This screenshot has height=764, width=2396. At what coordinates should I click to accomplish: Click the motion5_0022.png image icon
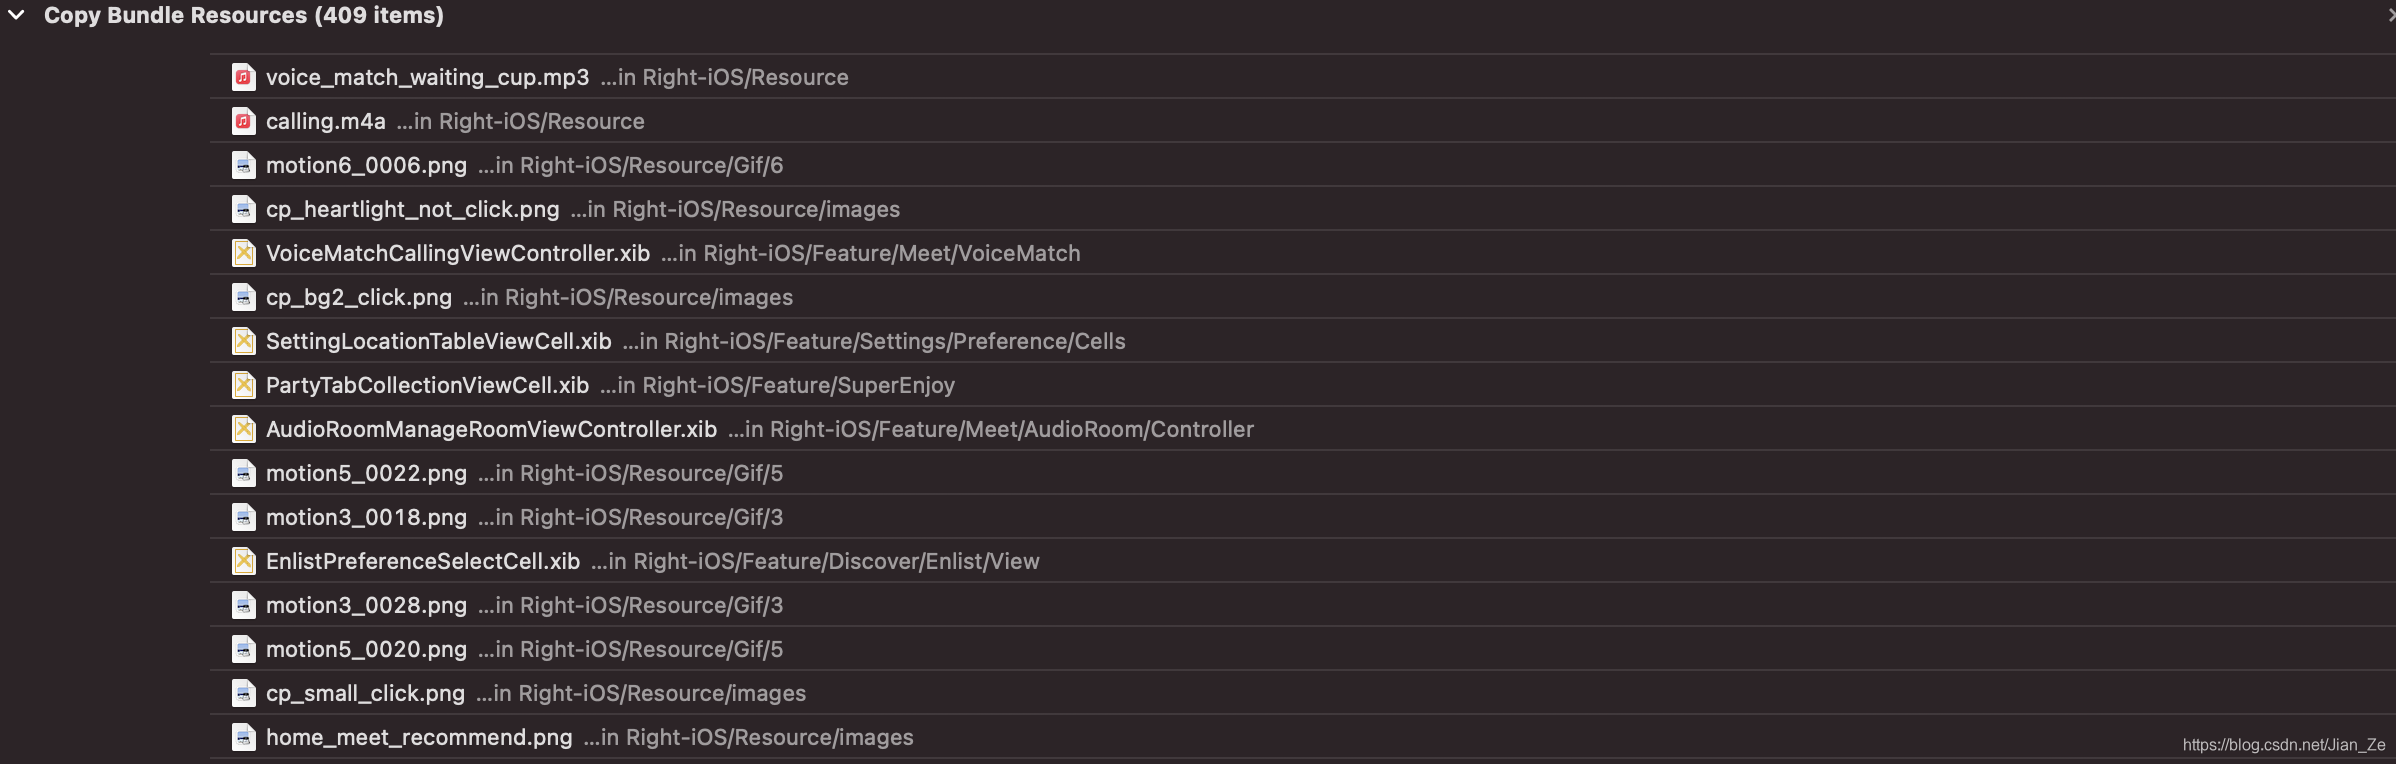coord(244,473)
